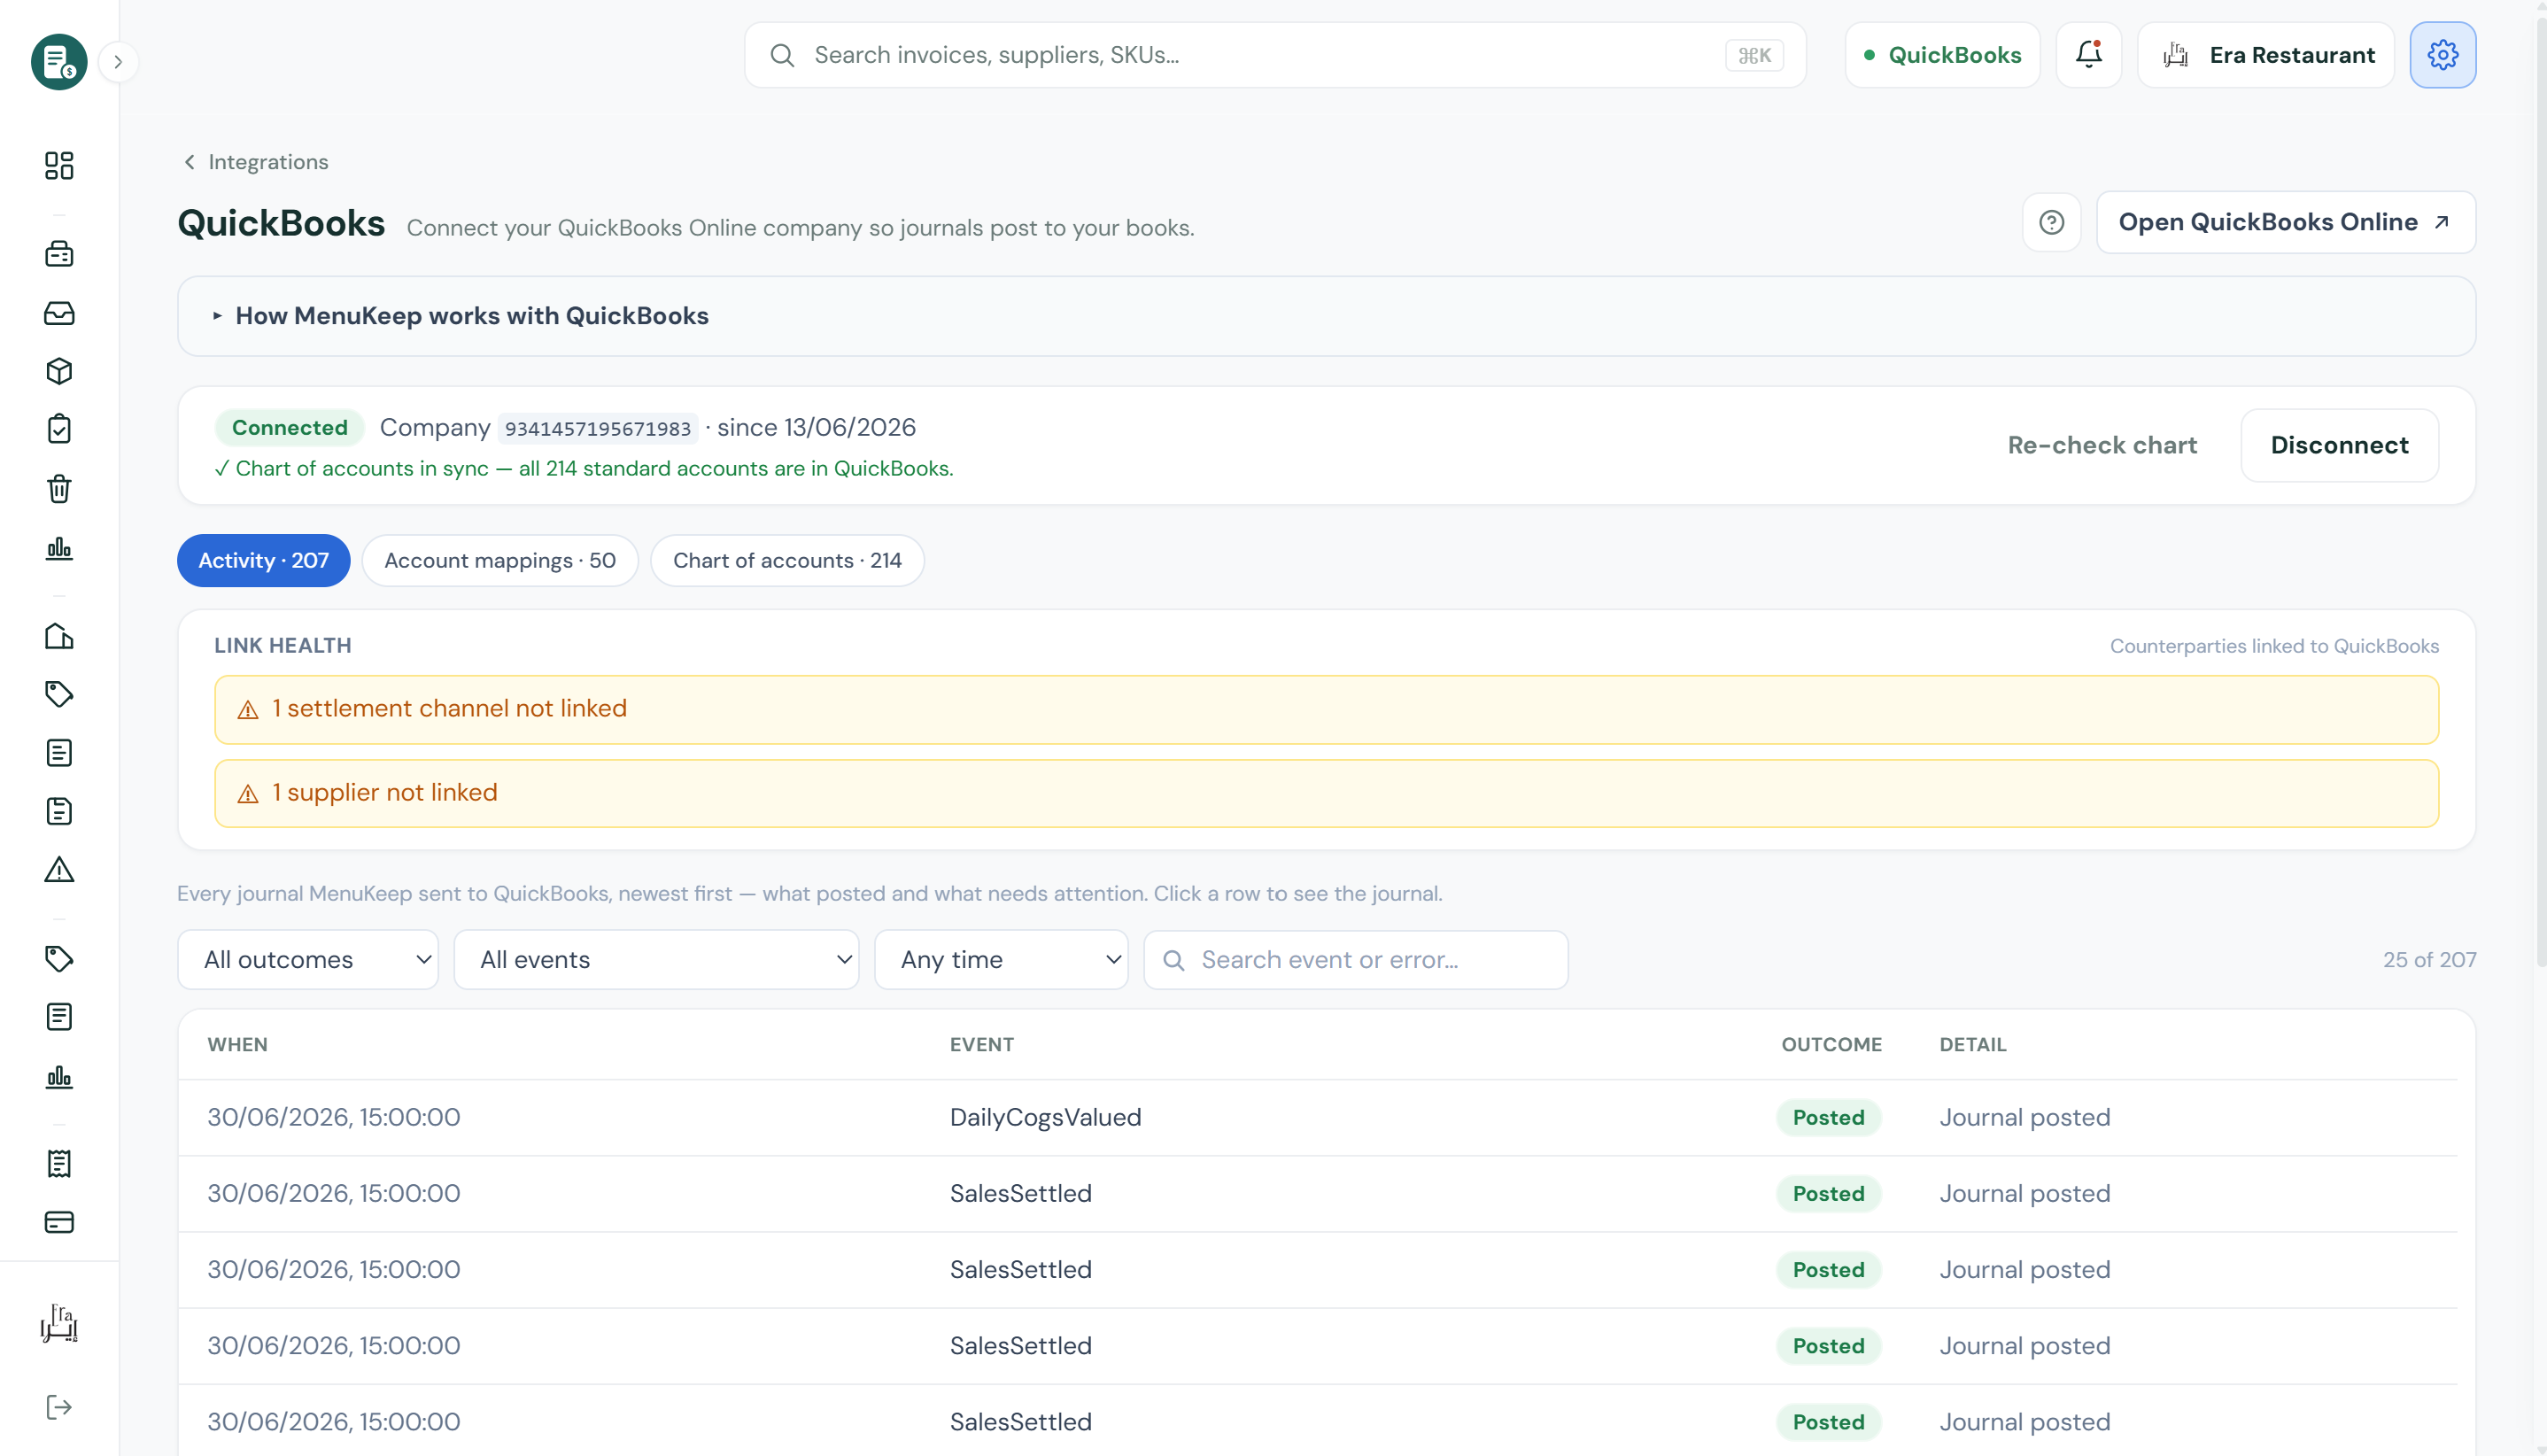Open the receipt icon in sidebar
The width and height of the screenshot is (2547, 1456).
pyautogui.click(x=59, y=1164)
